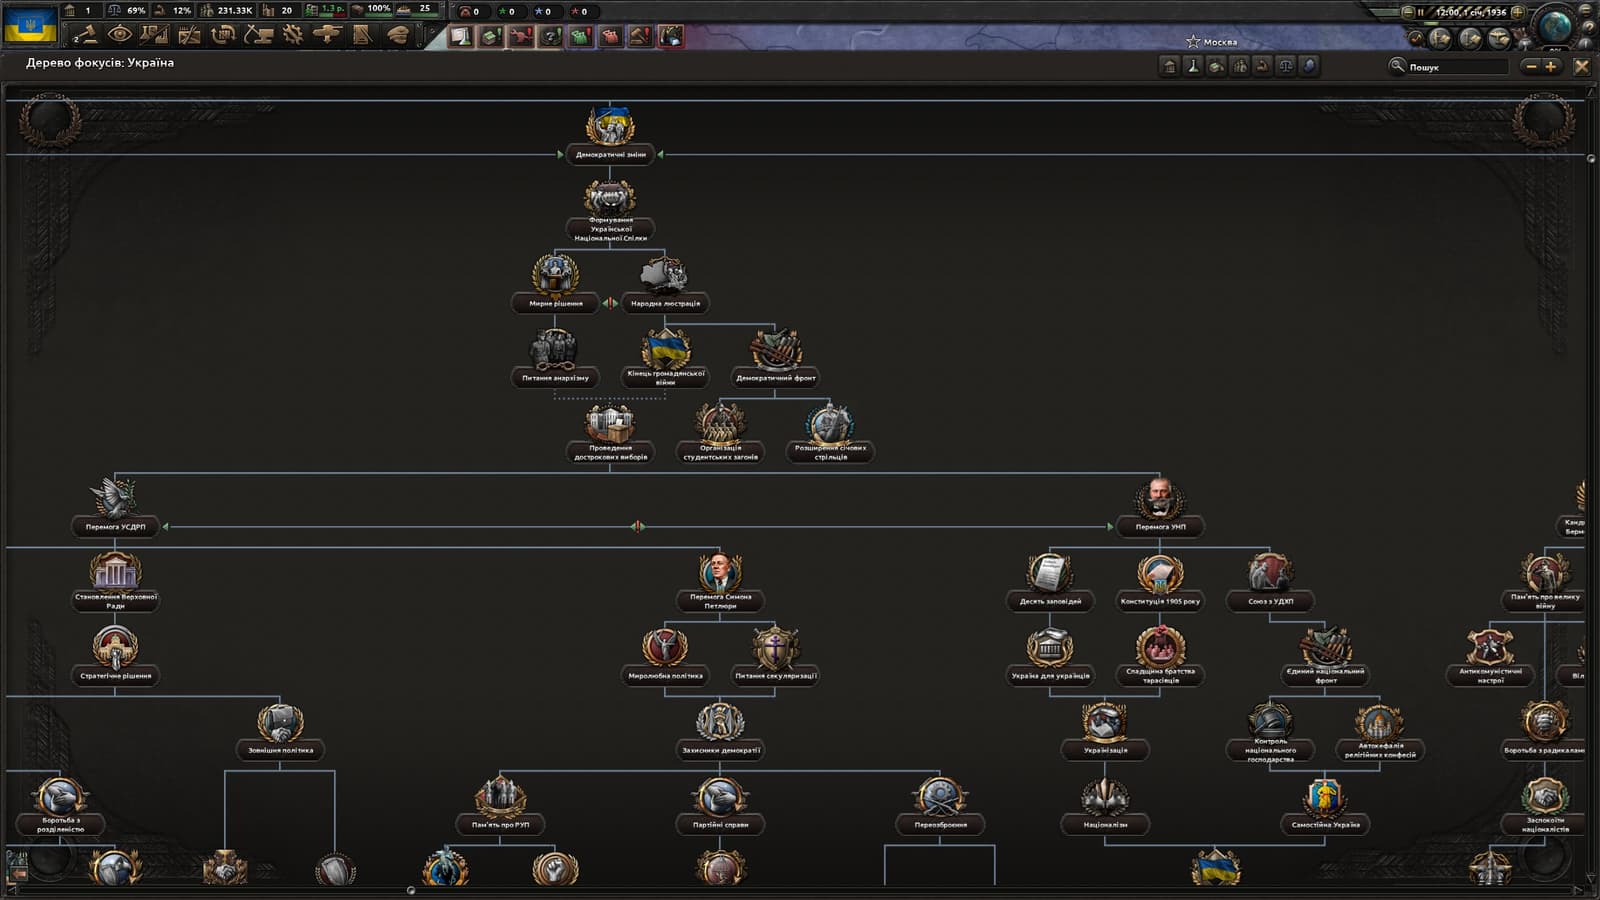This screenshot has width=1600, height=900.
Task: Click the Пошук search field
Action: (1457, 67)
